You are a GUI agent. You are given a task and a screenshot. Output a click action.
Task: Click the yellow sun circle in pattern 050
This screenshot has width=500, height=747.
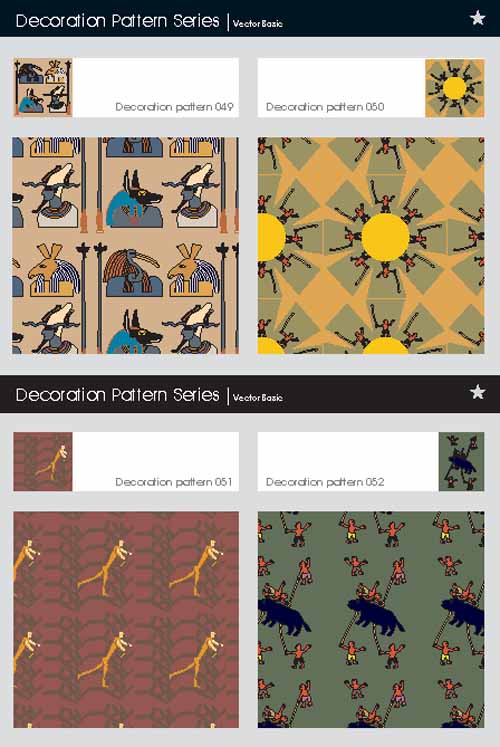pyautogui.click(x=385, y=237)
